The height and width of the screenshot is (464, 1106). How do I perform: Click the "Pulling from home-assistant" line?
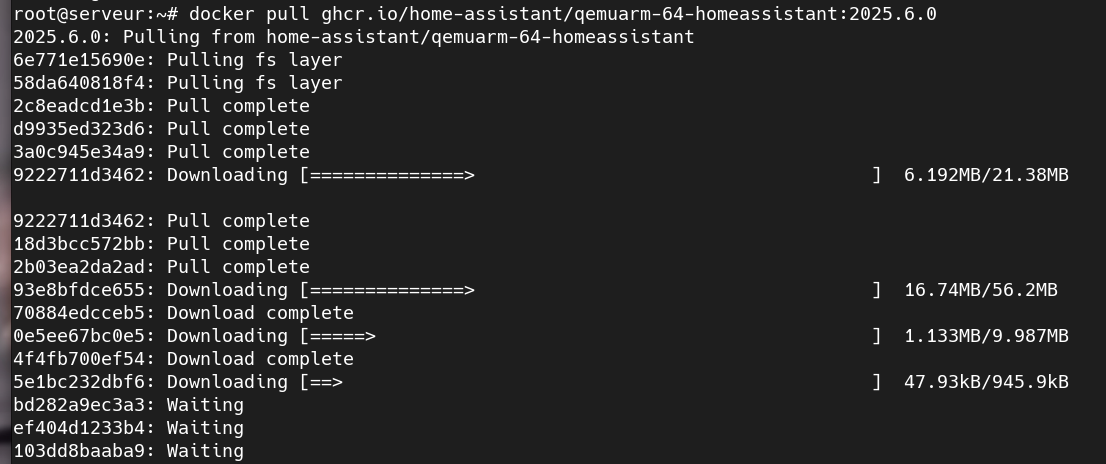[353, 37]
